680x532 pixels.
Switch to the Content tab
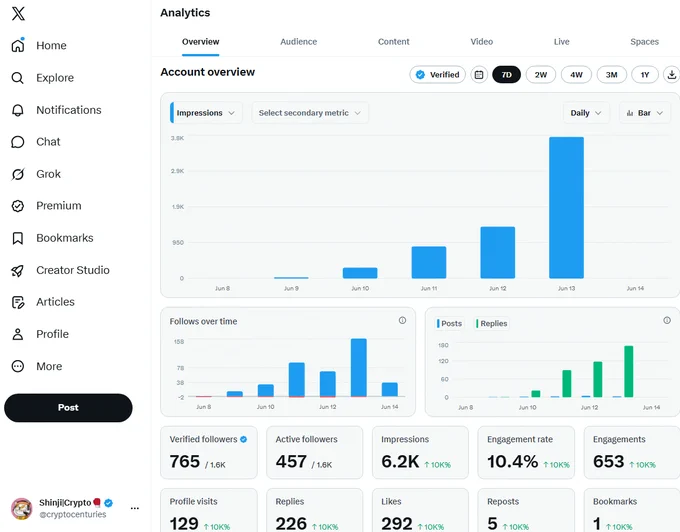(393, 42)
